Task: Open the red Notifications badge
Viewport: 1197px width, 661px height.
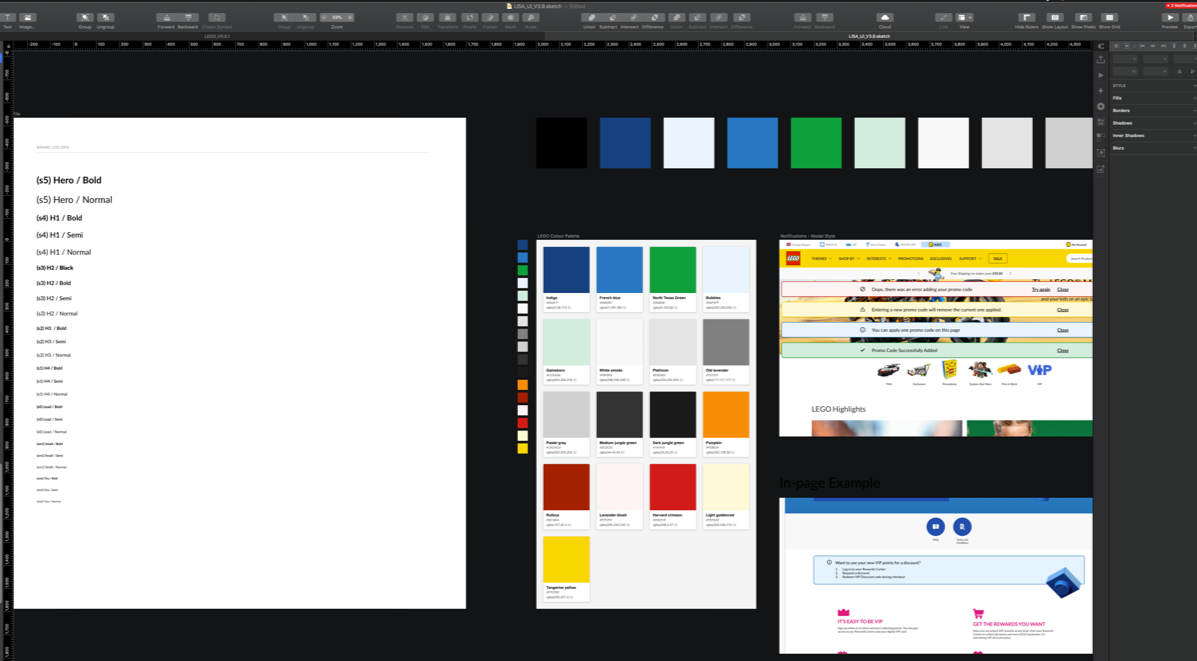Action: click(x=1180, y=5)
